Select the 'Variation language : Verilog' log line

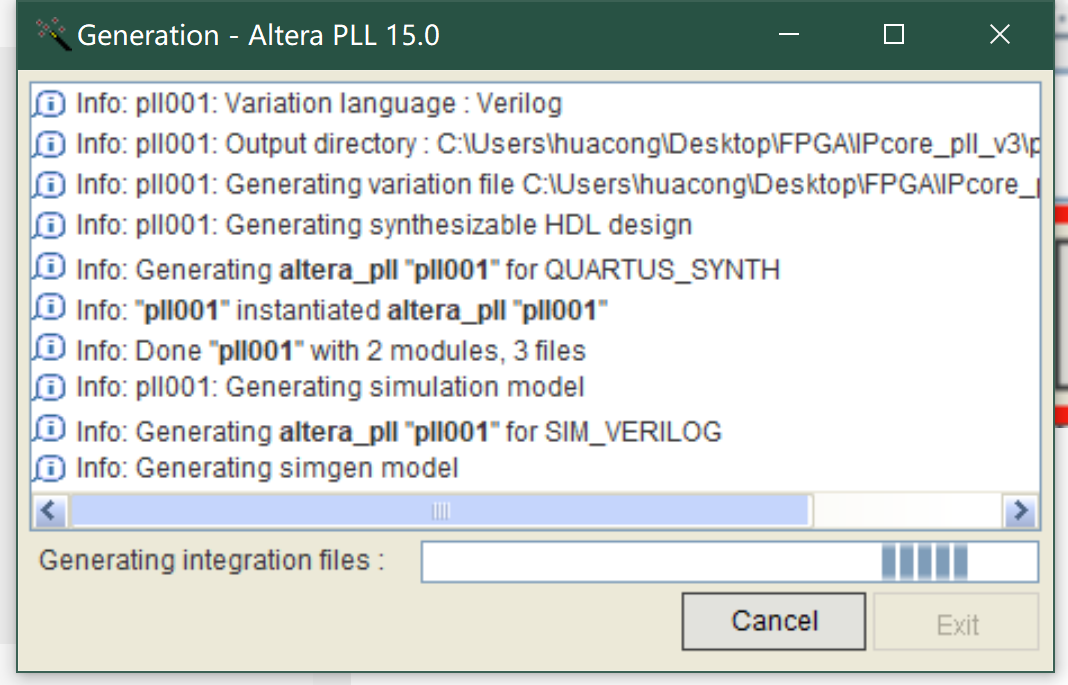point(319,103)
